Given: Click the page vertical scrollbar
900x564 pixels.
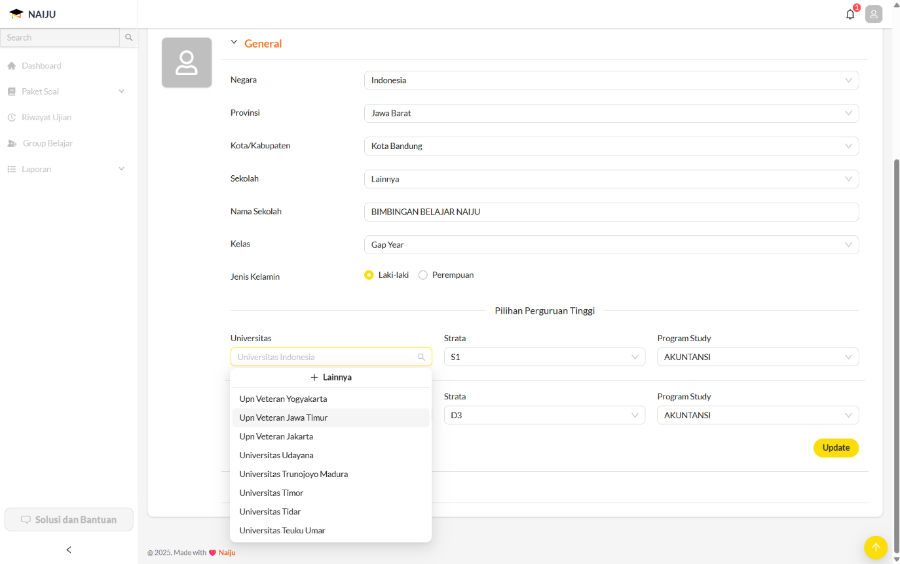Looking at the screenshot, I should (x=896, y=356).
